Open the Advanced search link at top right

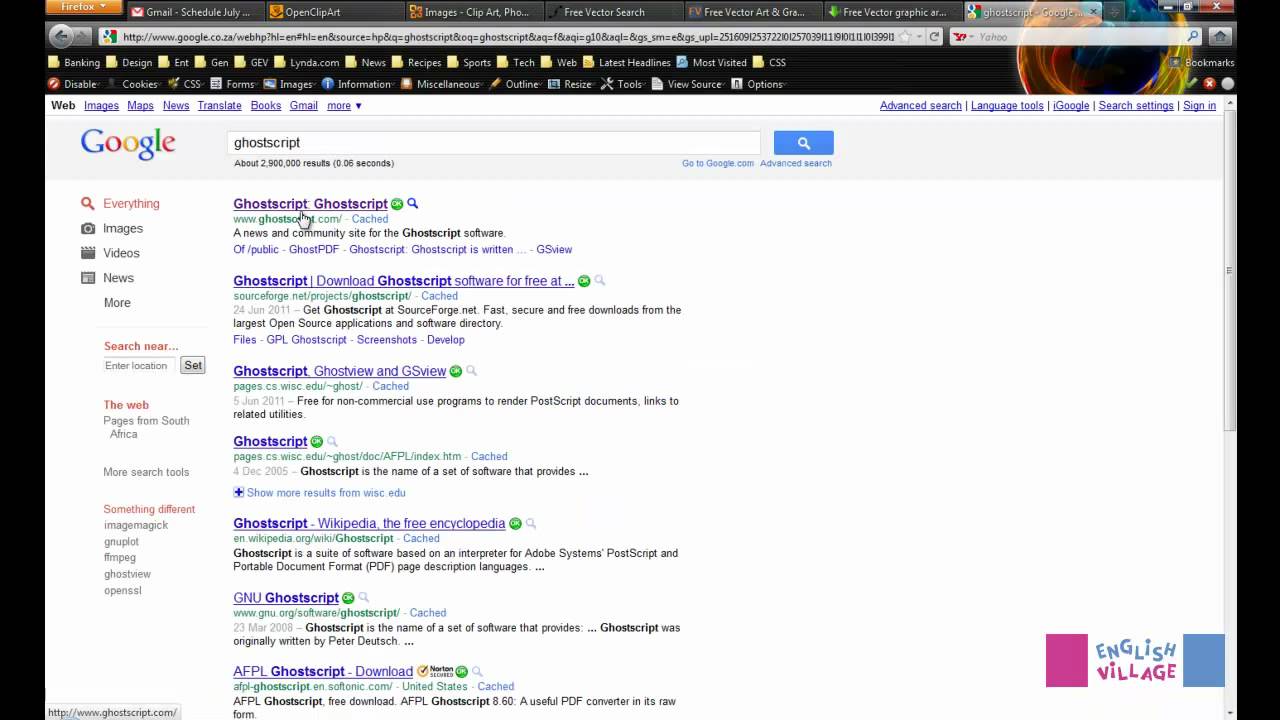tap(920, 105)
